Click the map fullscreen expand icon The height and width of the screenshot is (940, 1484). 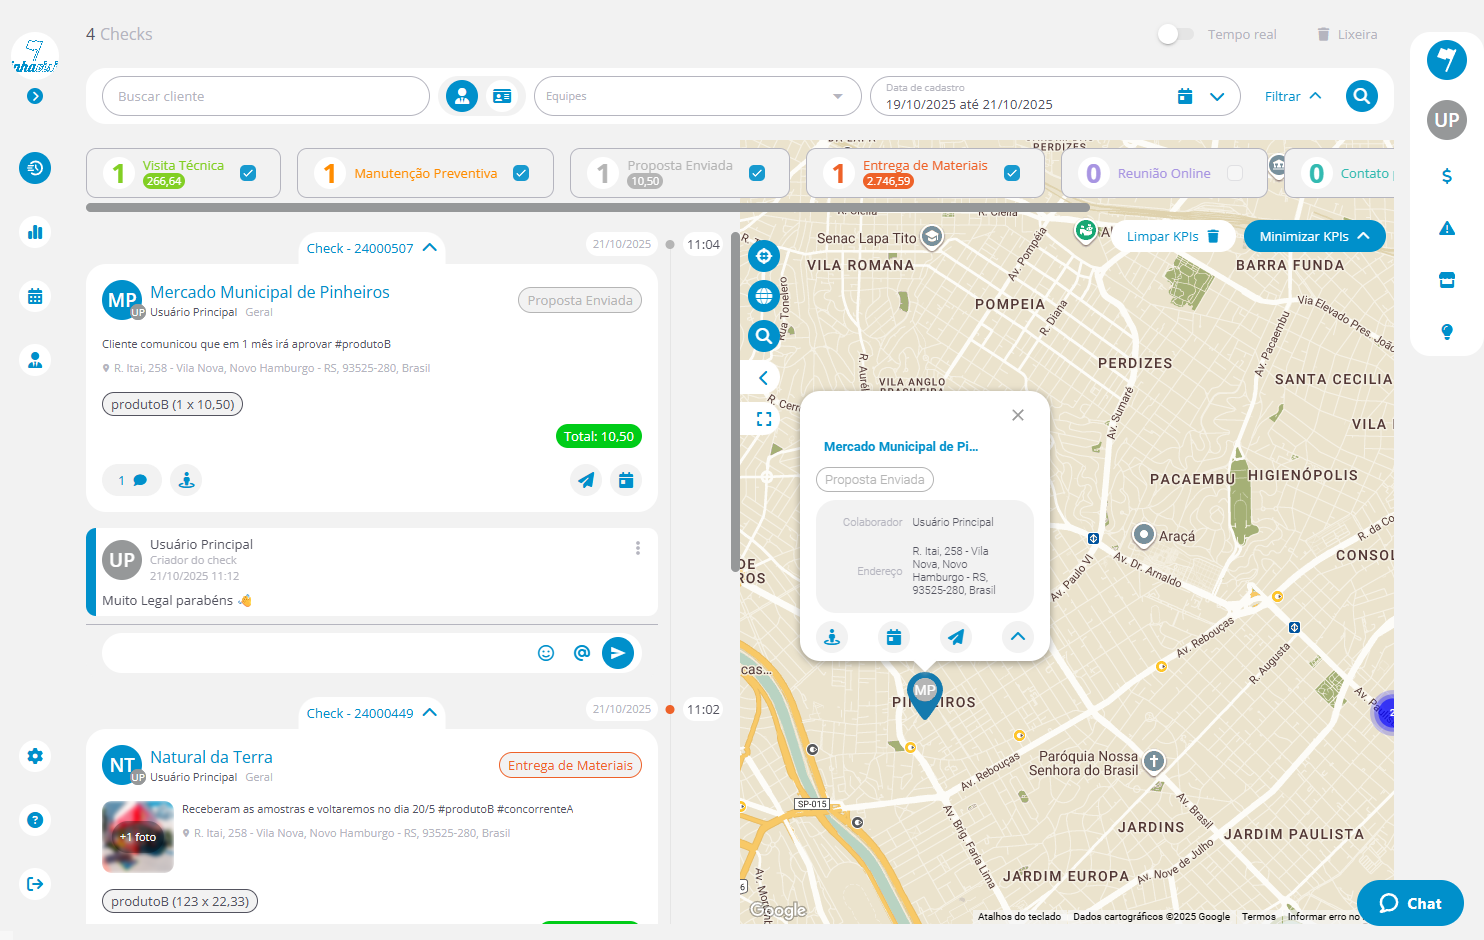pos(764,419)
